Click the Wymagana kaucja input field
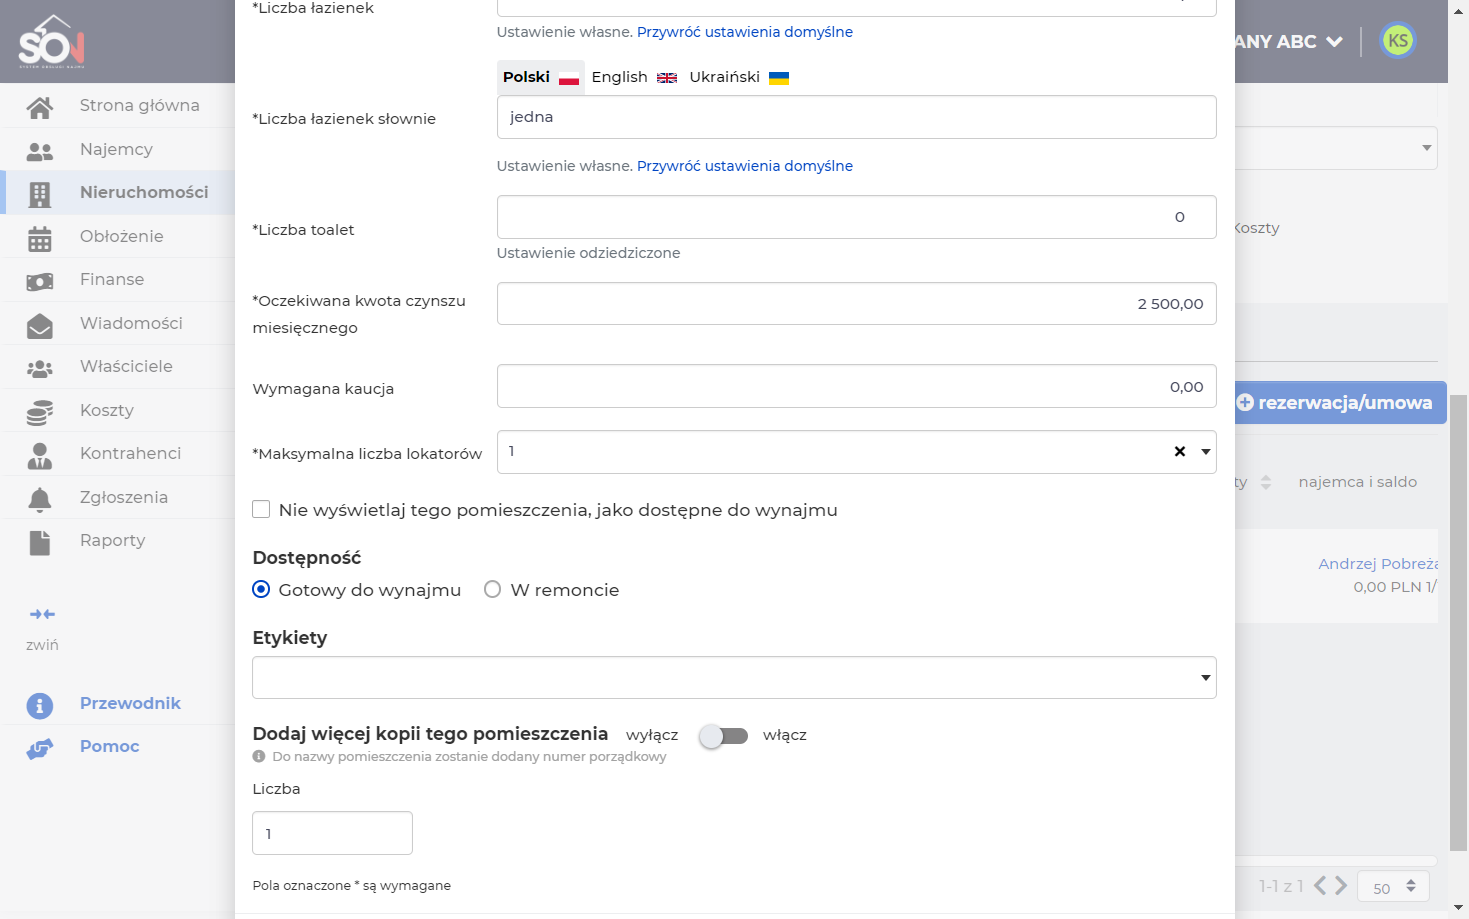The image size is (1469, 919). pos(856,386)
